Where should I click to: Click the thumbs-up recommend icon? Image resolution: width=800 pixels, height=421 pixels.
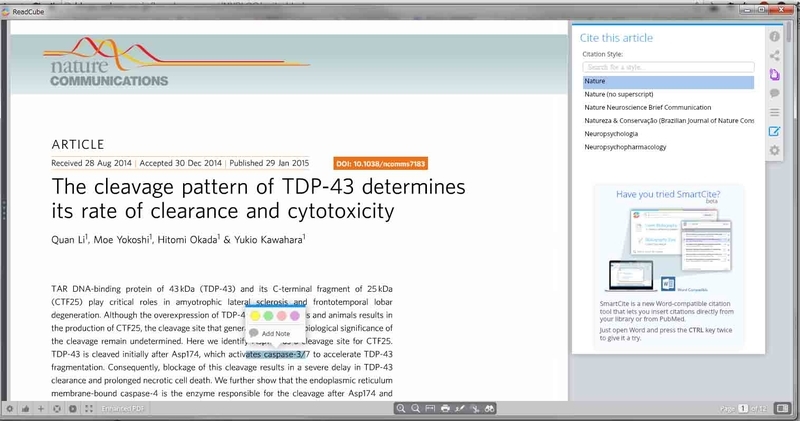point(26,409)
